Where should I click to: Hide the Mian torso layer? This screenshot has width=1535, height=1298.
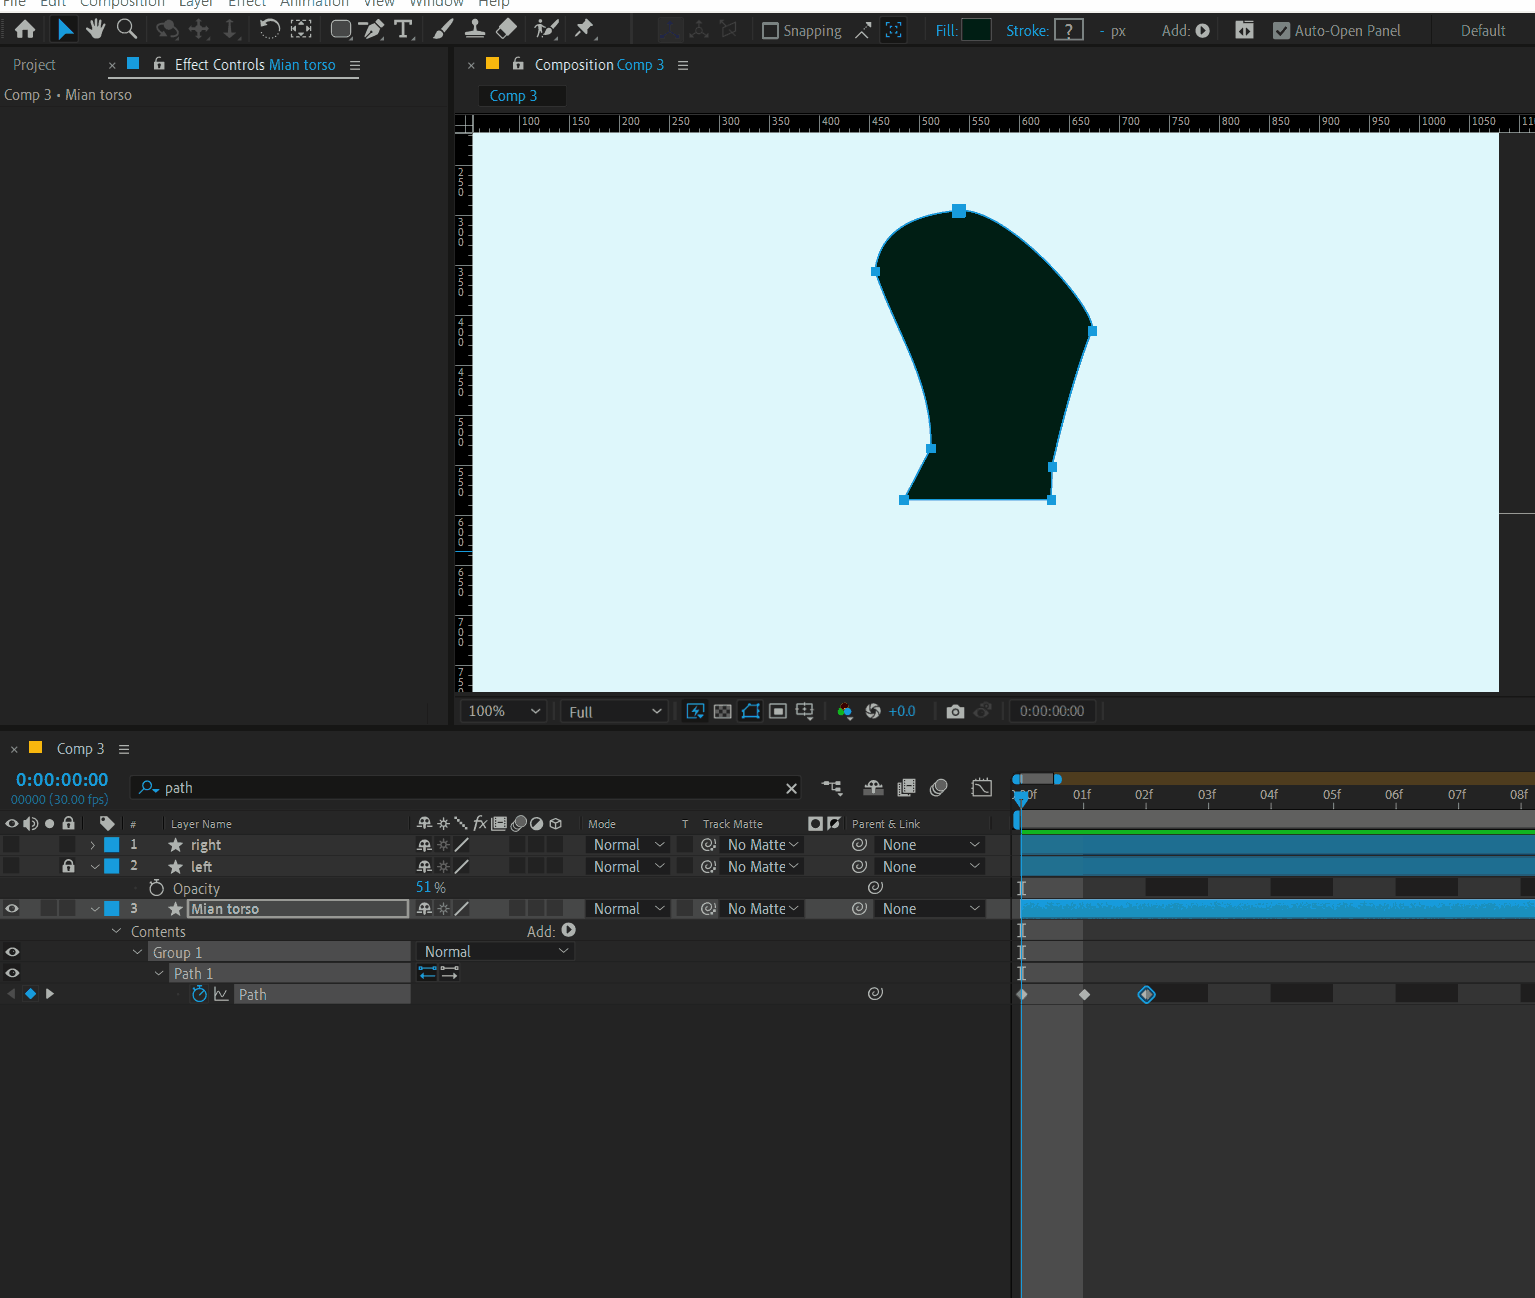click(11, 908)
